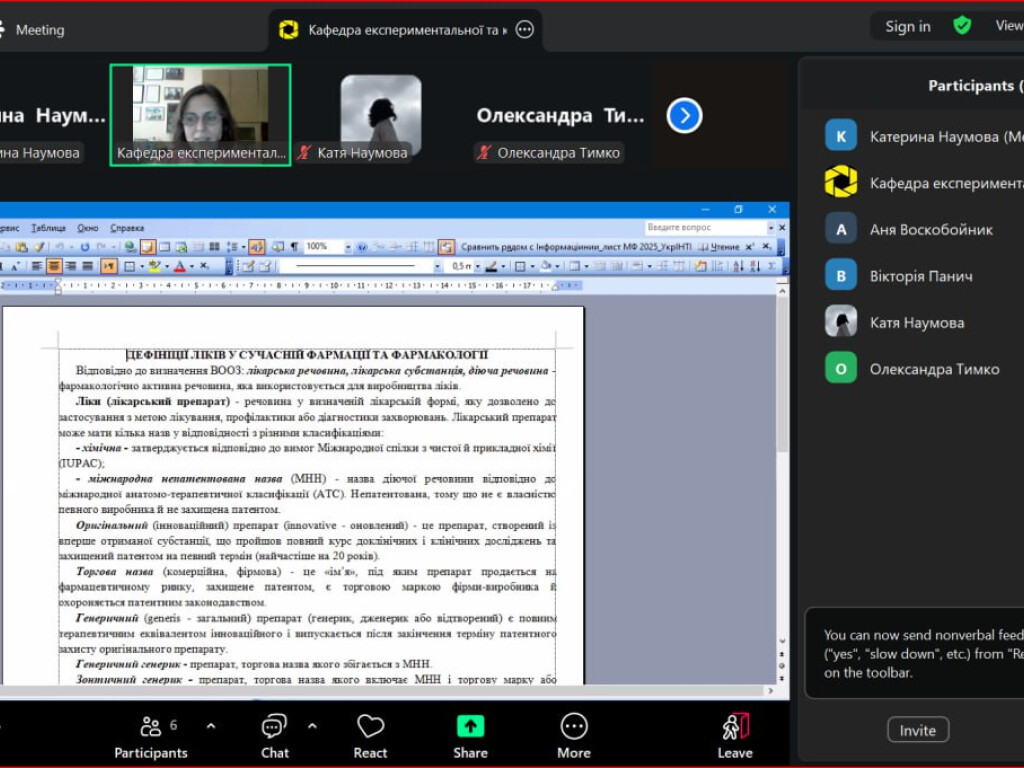Click the green encryption shield icon

tap(962, 26)
